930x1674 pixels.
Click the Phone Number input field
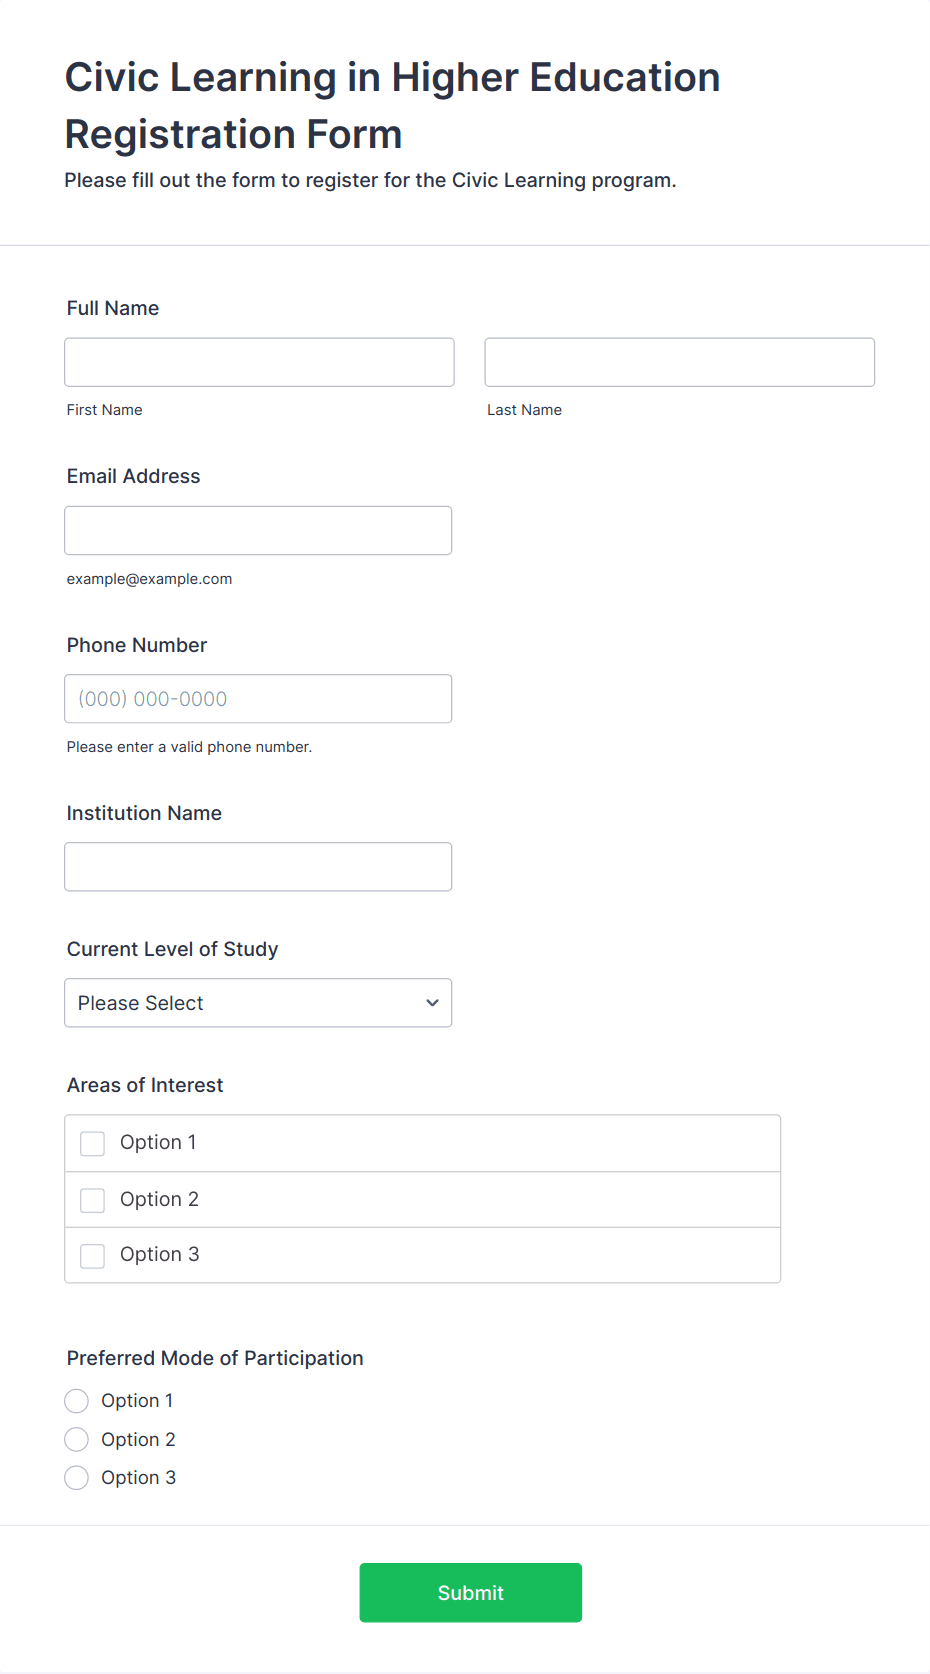[258, 699]
